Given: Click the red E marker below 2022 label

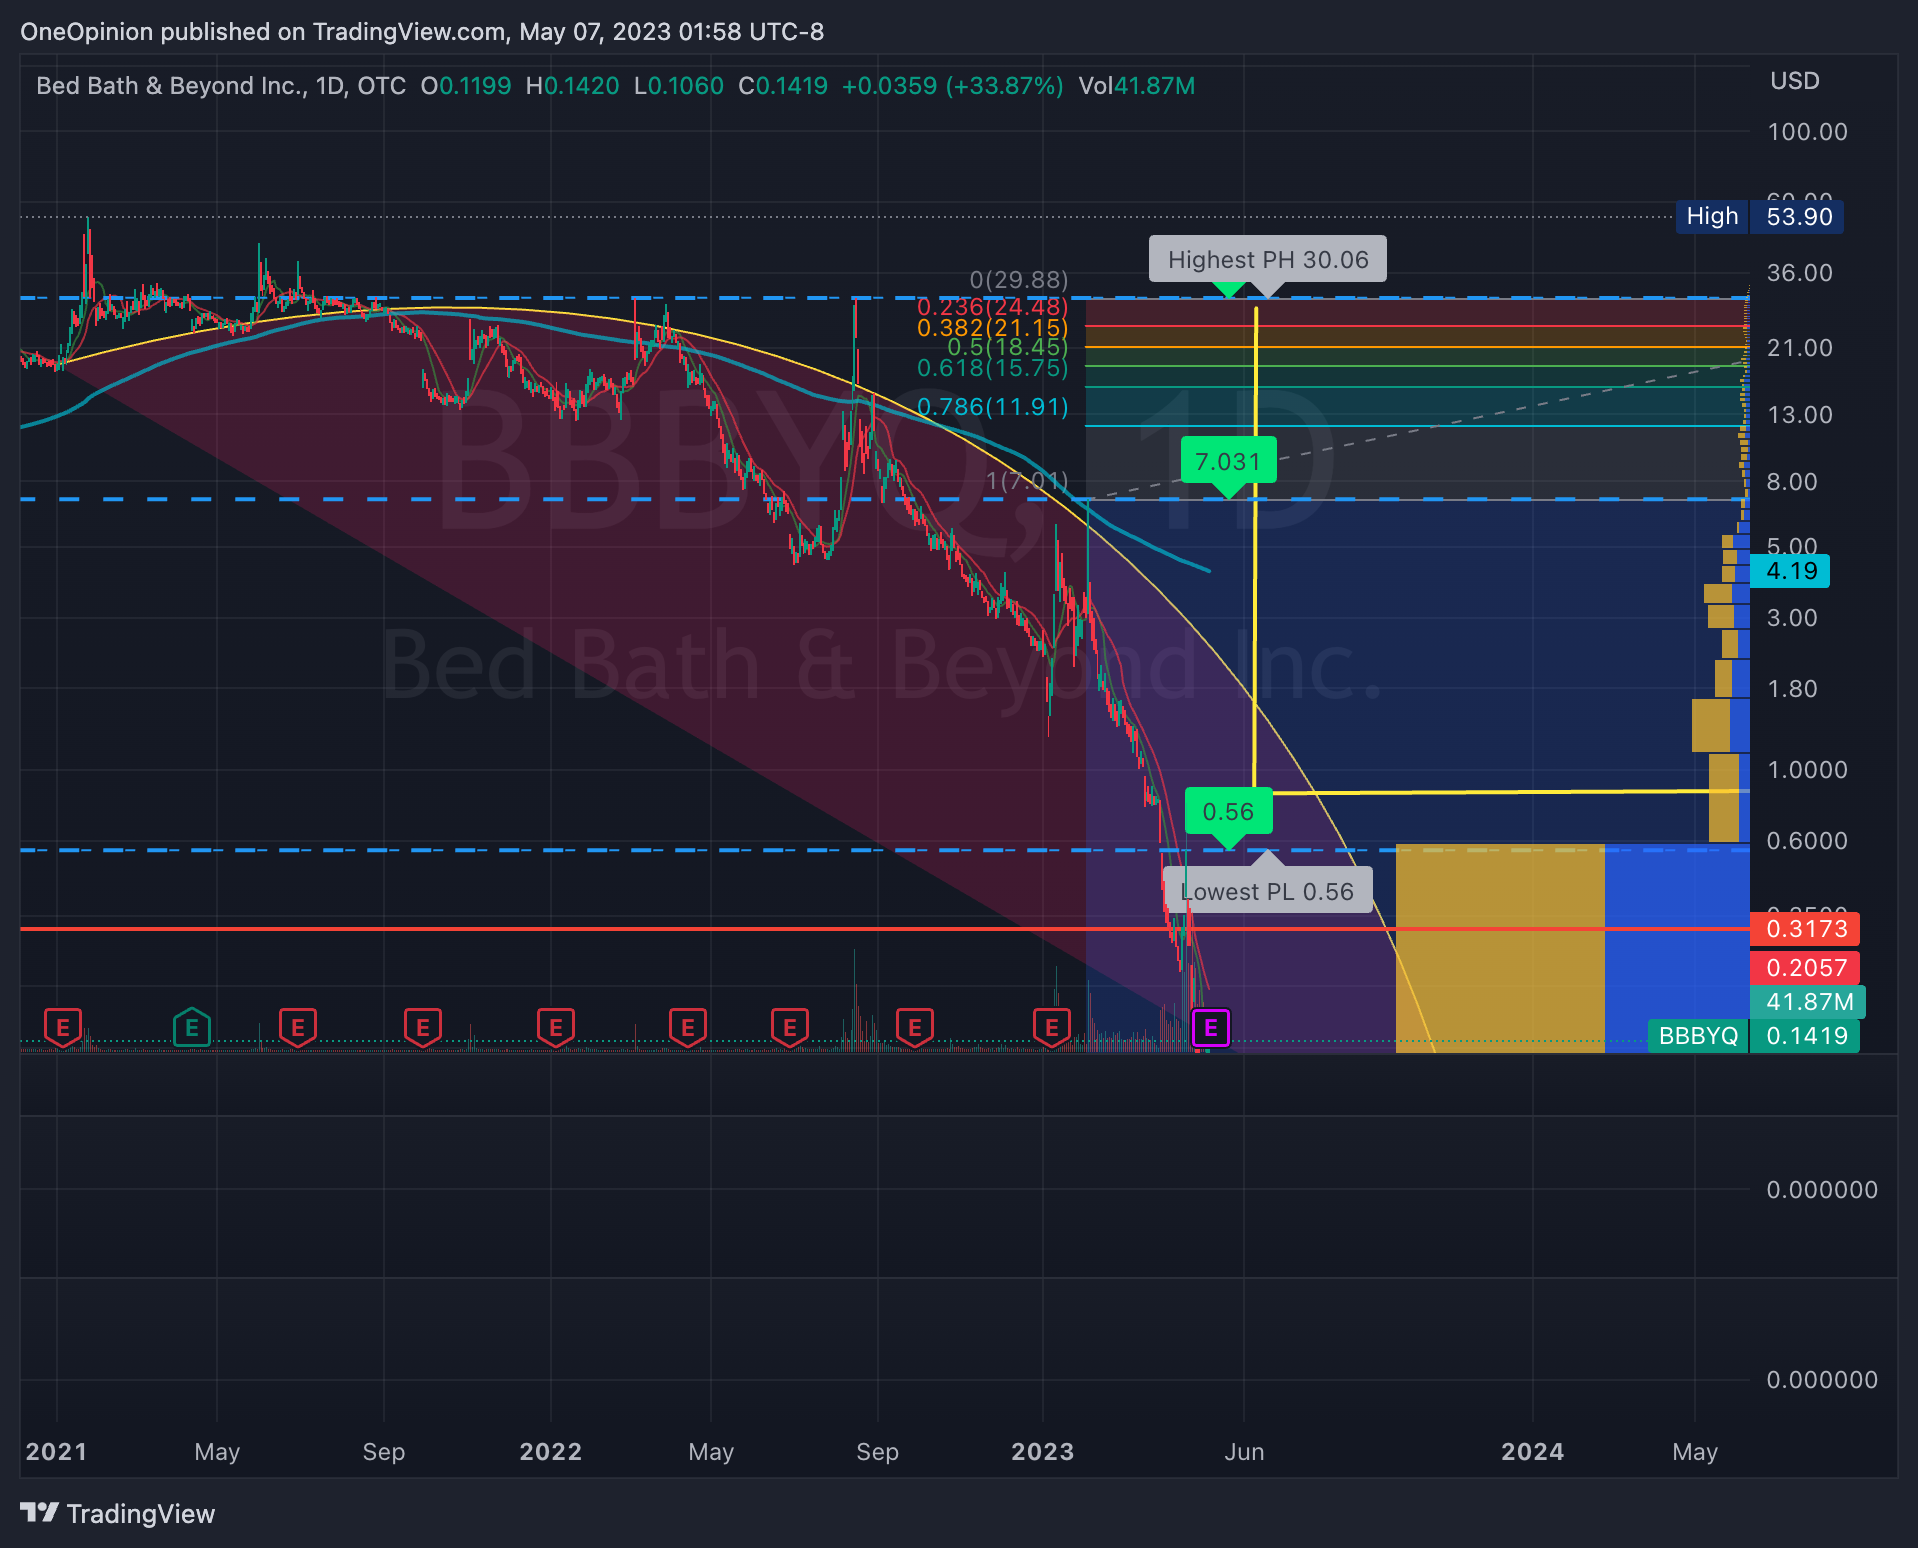Looking at the screenshot, I should pyautogui.click(x=556, y=1027).
